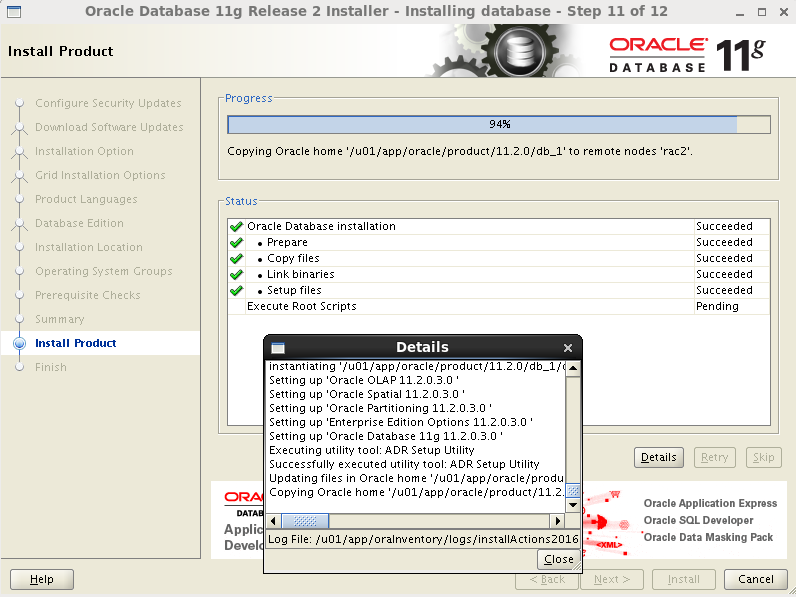Select Operating System Groups step

point(104,271)
